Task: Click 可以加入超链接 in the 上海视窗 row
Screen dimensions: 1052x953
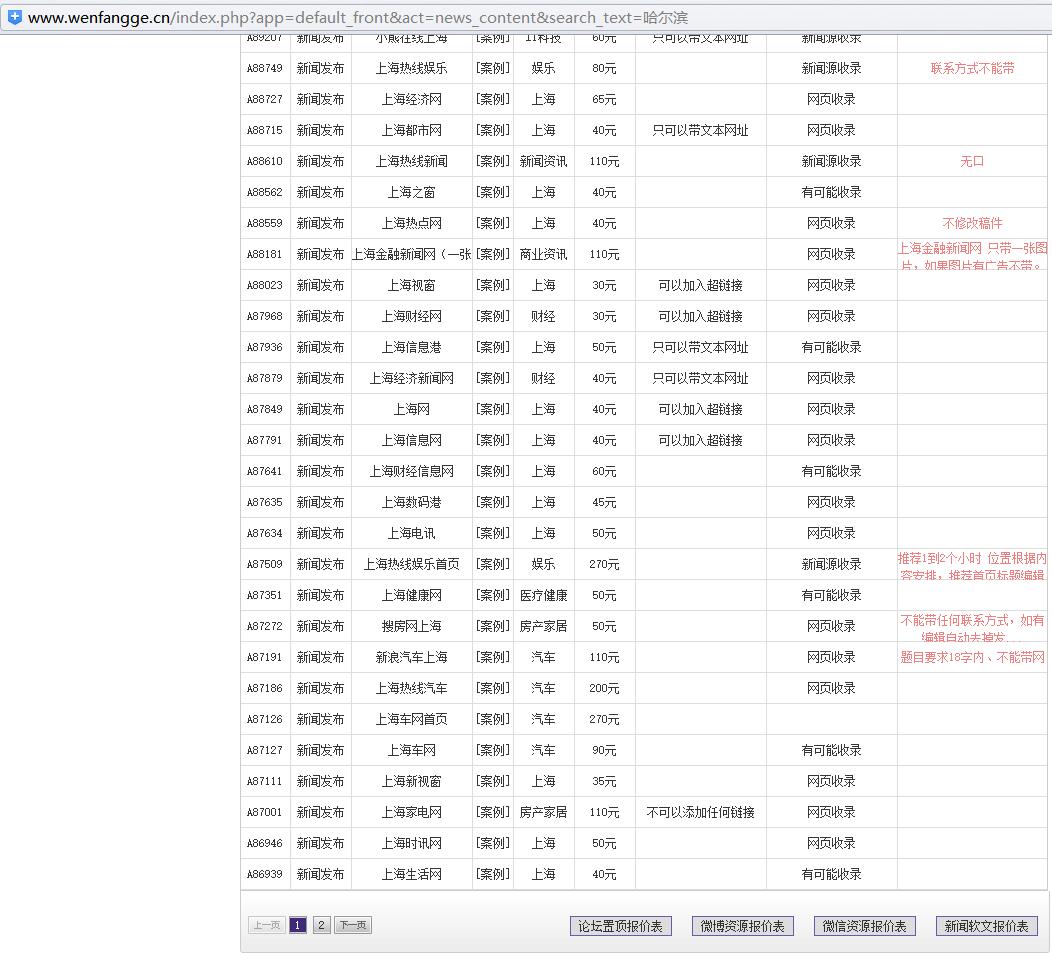Action: pyautogui.click(x=700, y=285)
